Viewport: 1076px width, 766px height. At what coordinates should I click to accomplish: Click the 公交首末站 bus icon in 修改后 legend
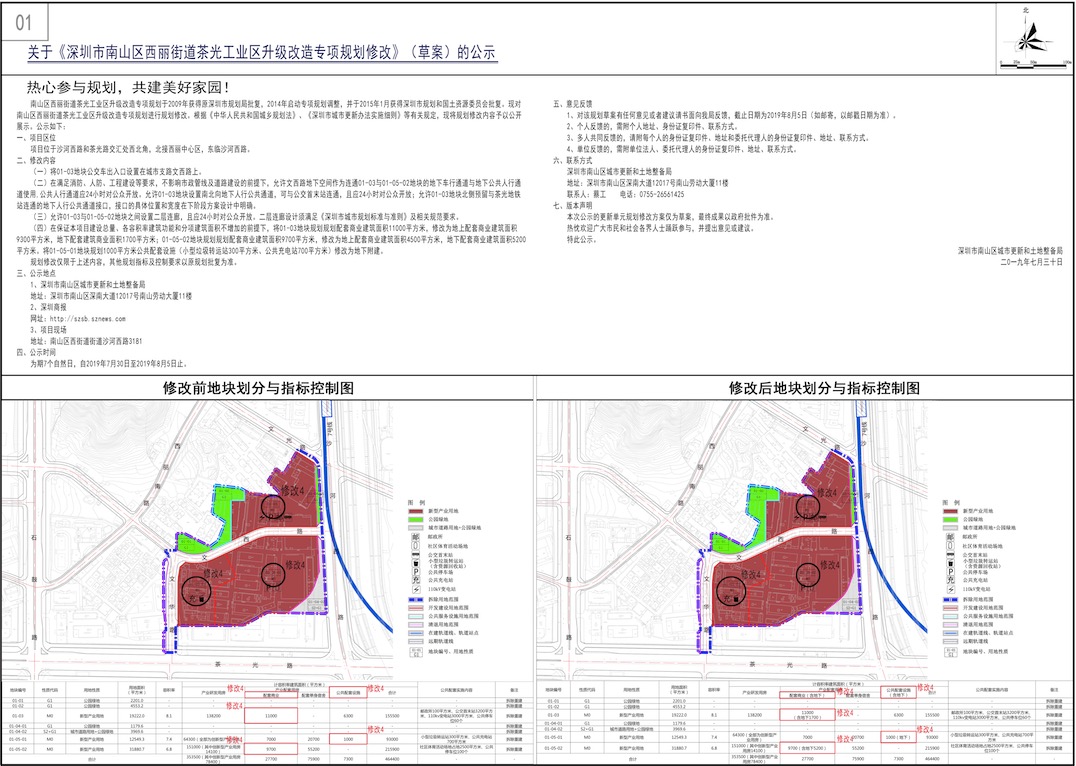[950, 555]
